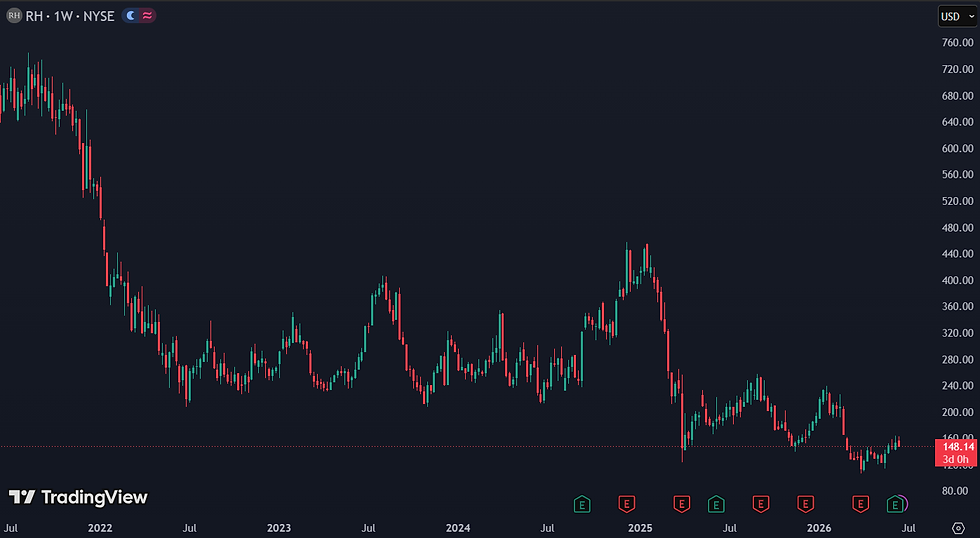The width and height of the screenshot is (980, 538).
Task: Click the red 148.14 current price label
Action: pos(957,452)
